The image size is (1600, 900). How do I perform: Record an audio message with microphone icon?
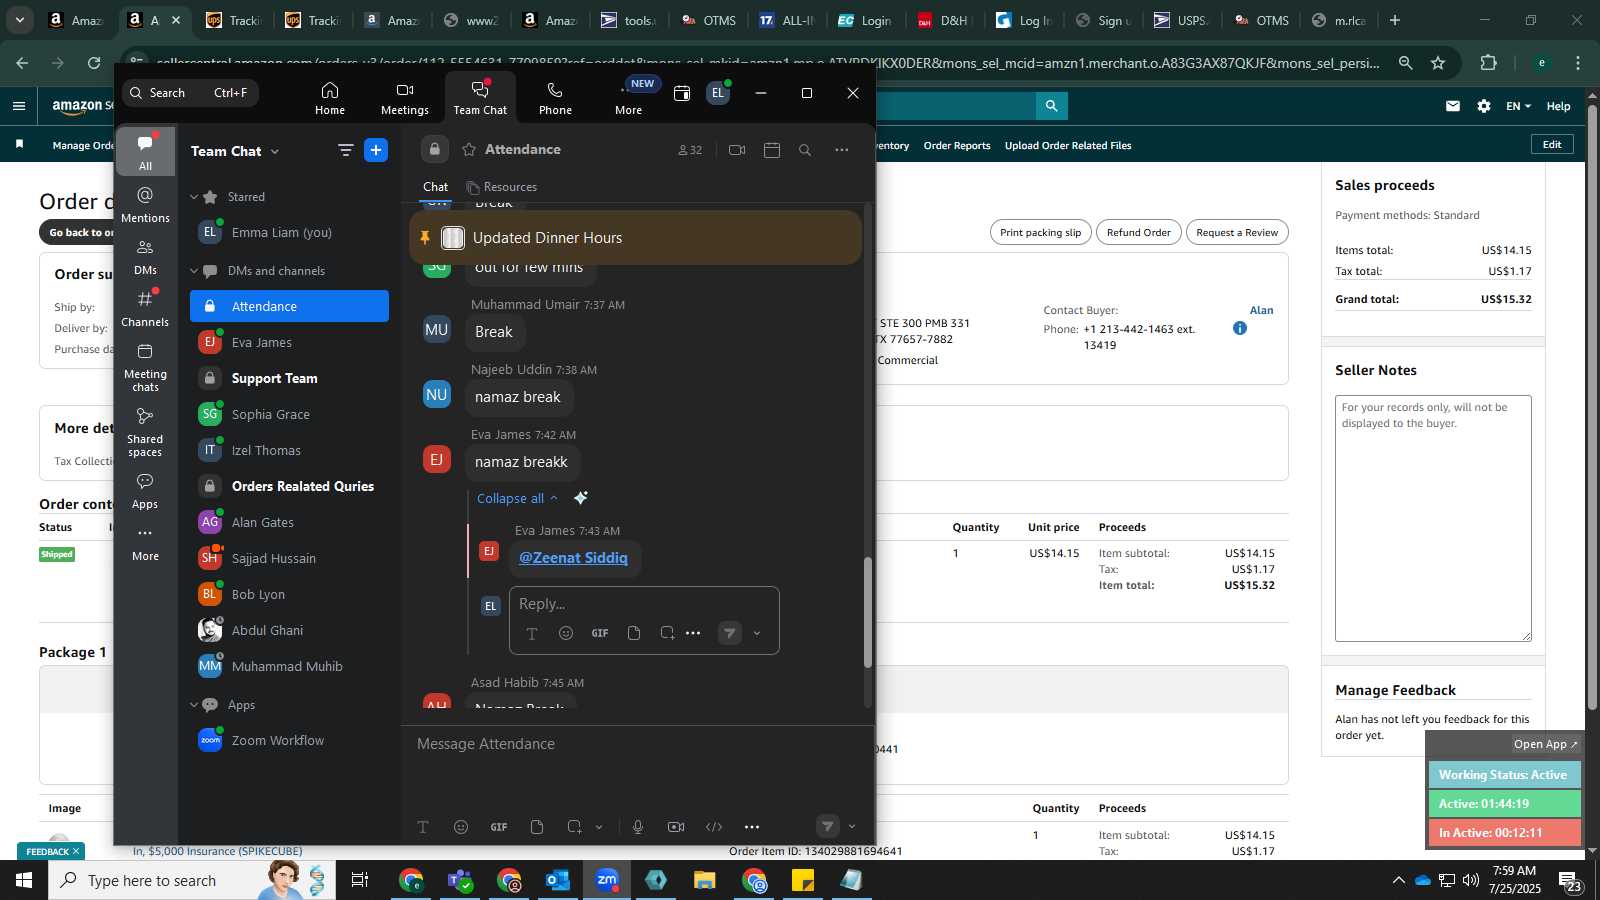[x=638, y=827]
